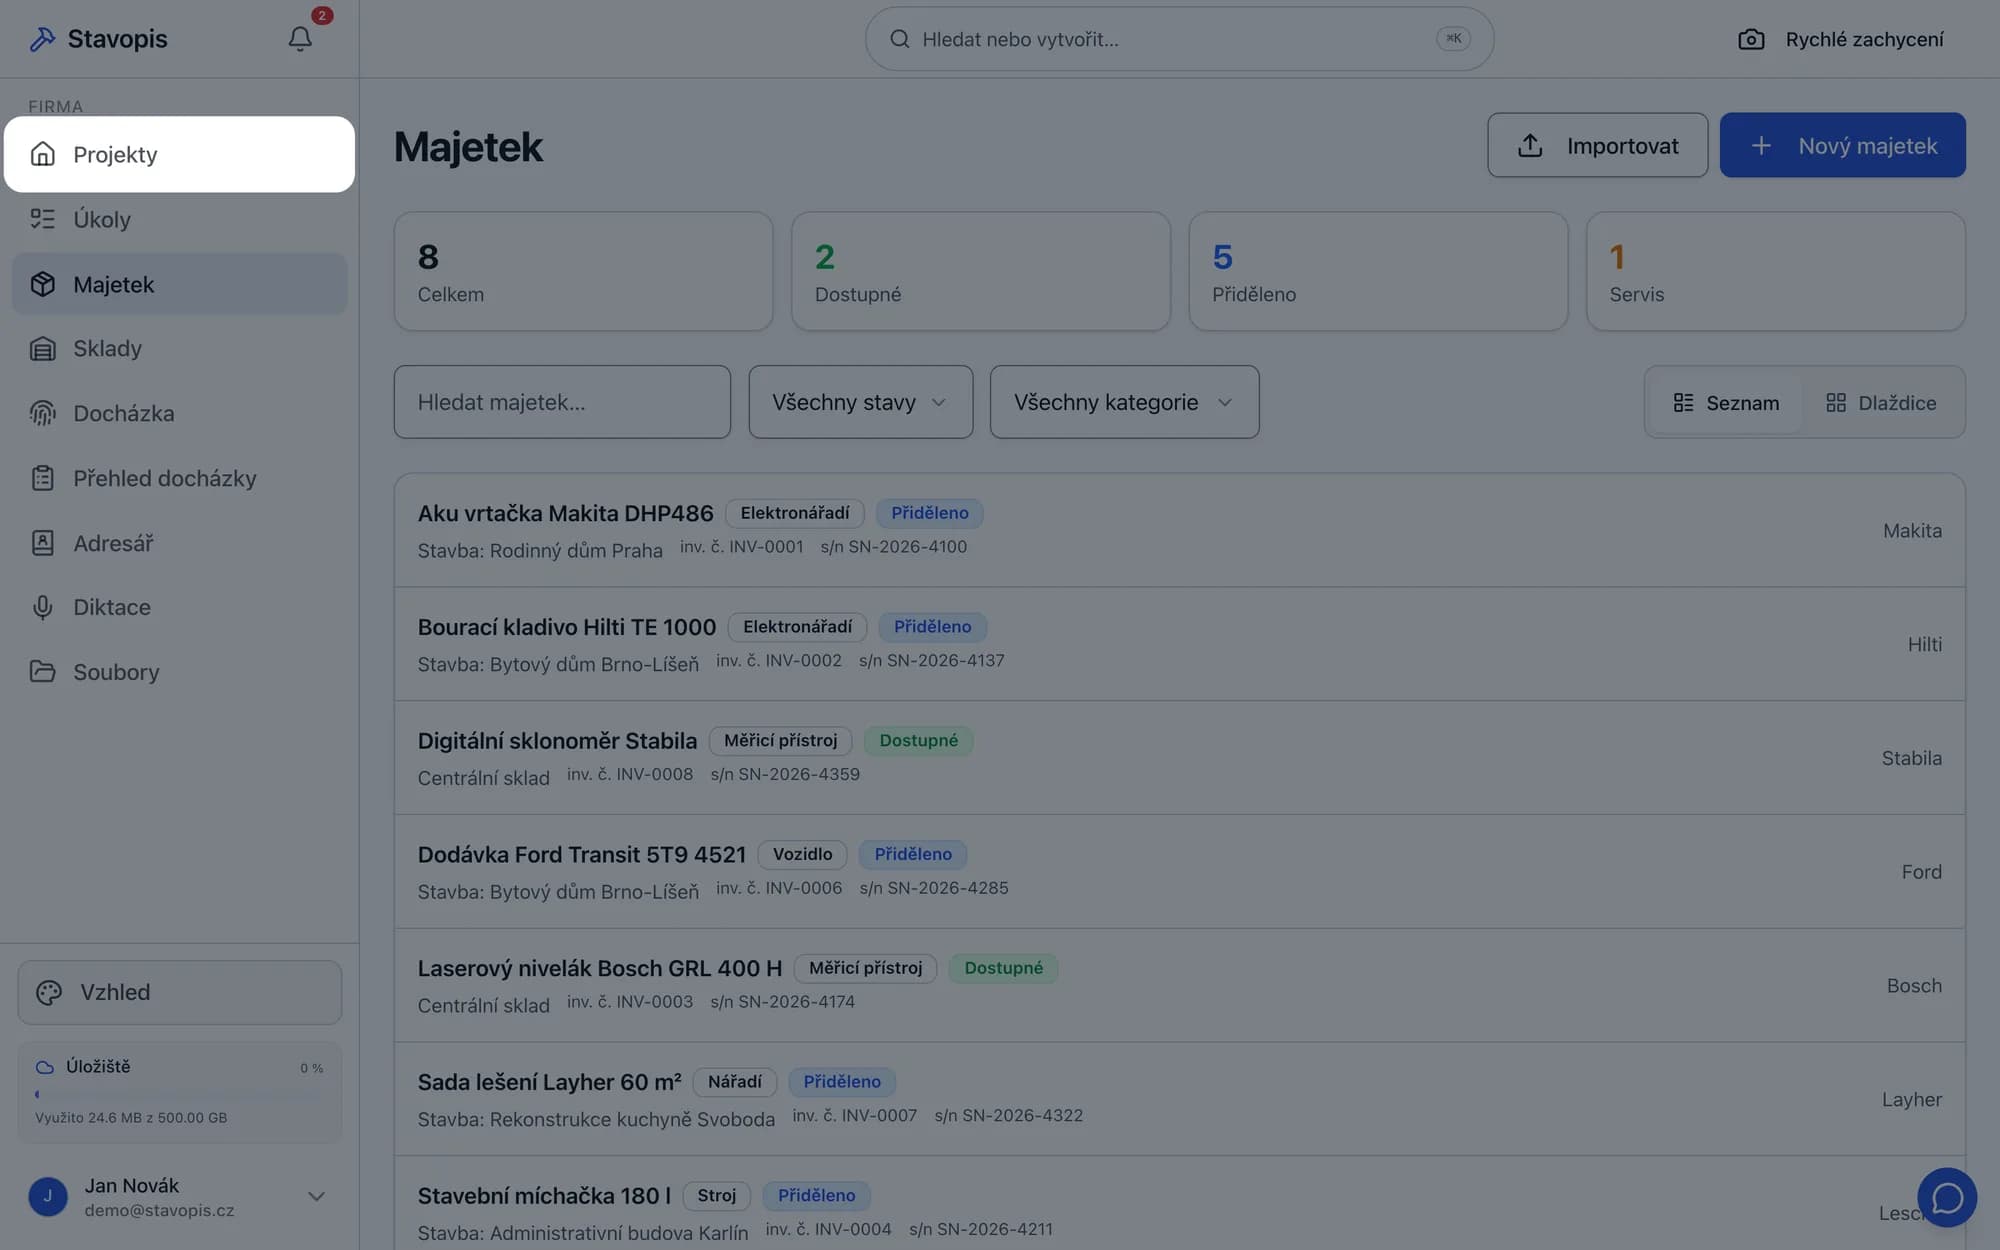
Task: Open Sada lešení Layher 60 m² row
Action: point(1179,1099)
